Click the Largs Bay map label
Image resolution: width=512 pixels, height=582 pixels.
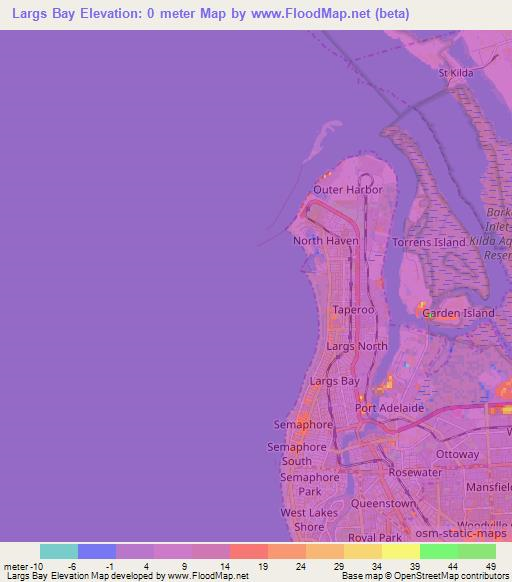pyautogui.click(x=335, y=381)
